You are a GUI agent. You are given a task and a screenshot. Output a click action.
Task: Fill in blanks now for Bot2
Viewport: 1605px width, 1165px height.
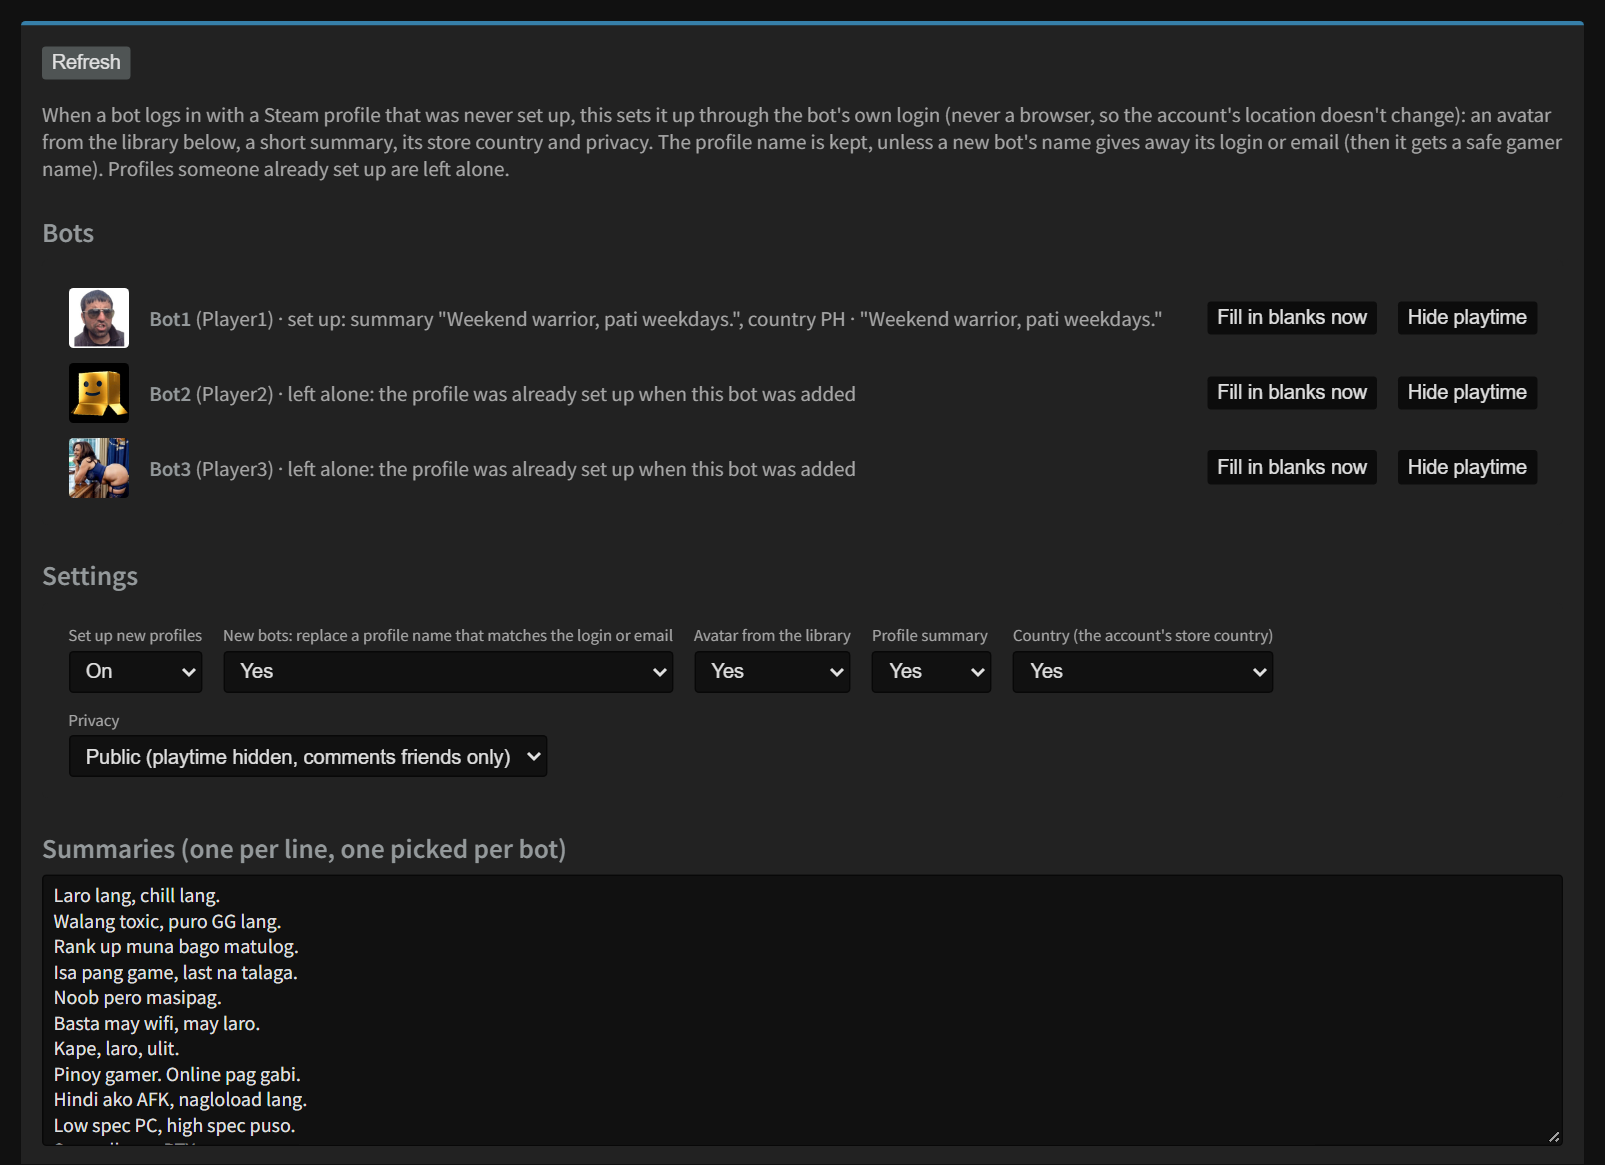pyautogui.click(x=1292, y=393)
